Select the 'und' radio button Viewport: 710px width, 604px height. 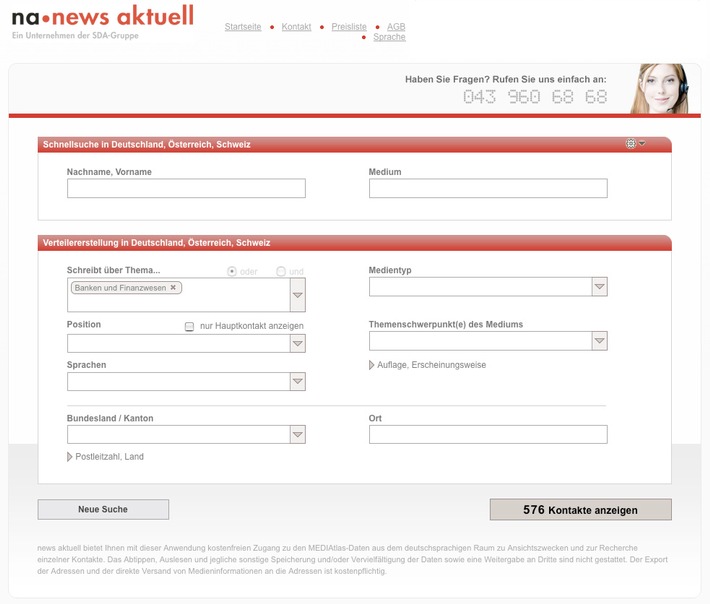click(x=281, y=271)
